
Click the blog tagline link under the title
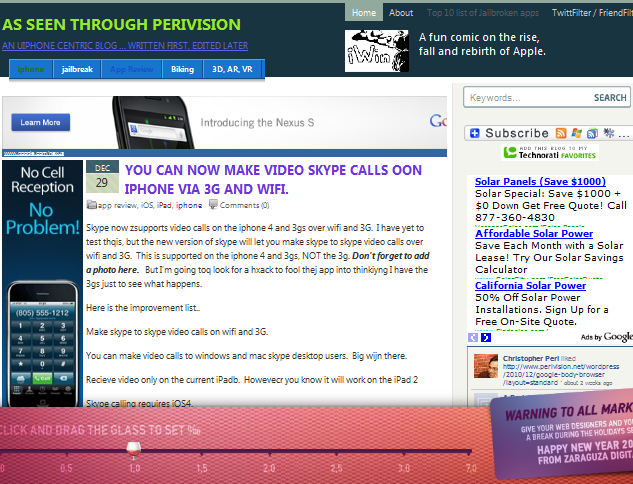coord(125,46)
